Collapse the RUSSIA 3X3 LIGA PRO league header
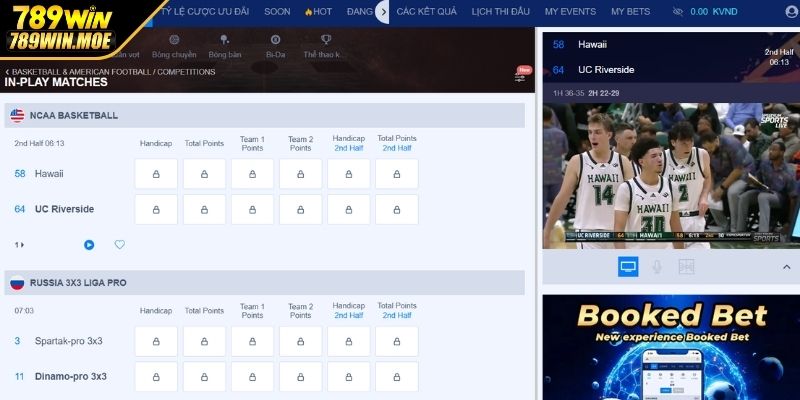The width and height of the screenshot is (800, 400). coord(264,283)
